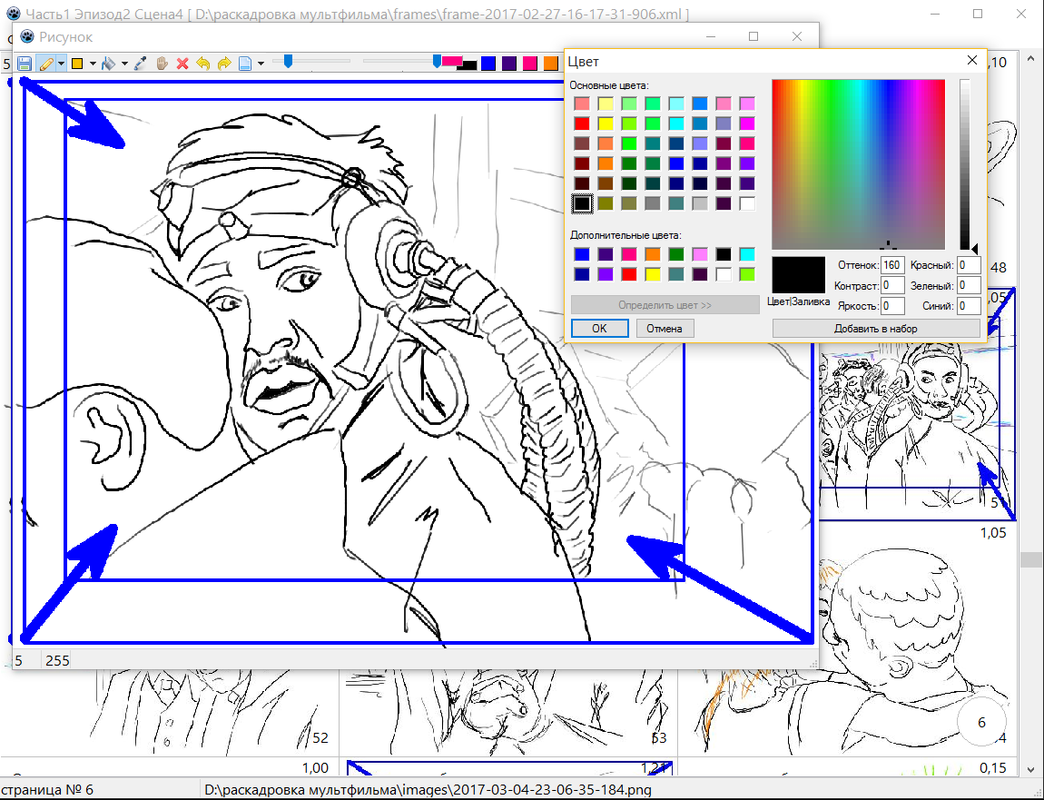Choose the red swatch in basic colors

click(x=580, y=123)
